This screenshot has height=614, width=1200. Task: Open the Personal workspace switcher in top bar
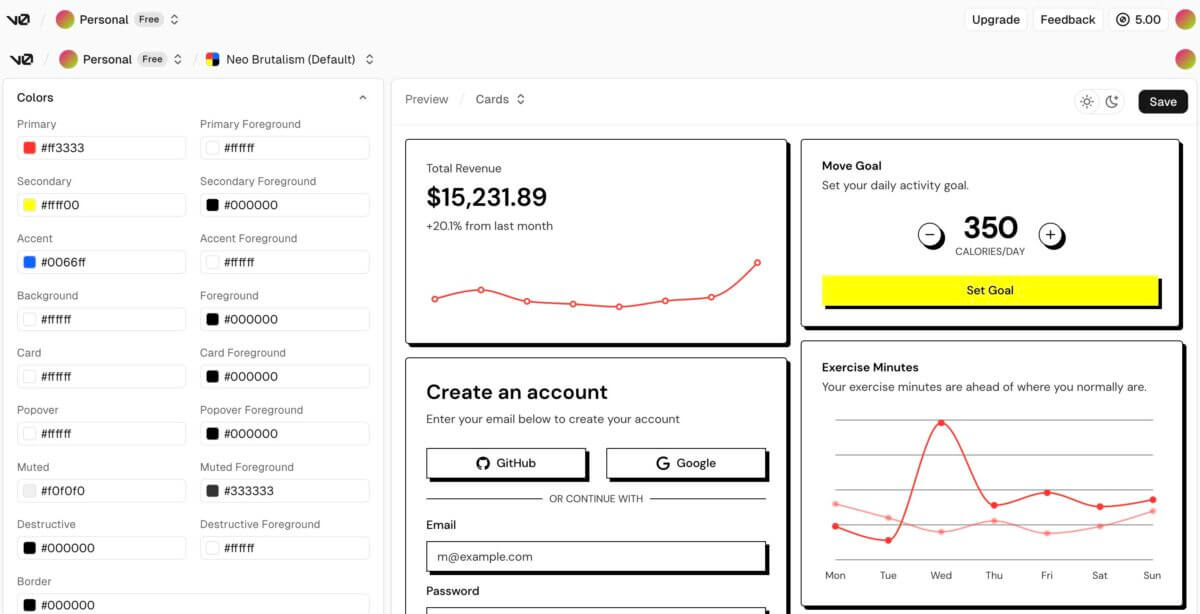(x=118, y=19)
